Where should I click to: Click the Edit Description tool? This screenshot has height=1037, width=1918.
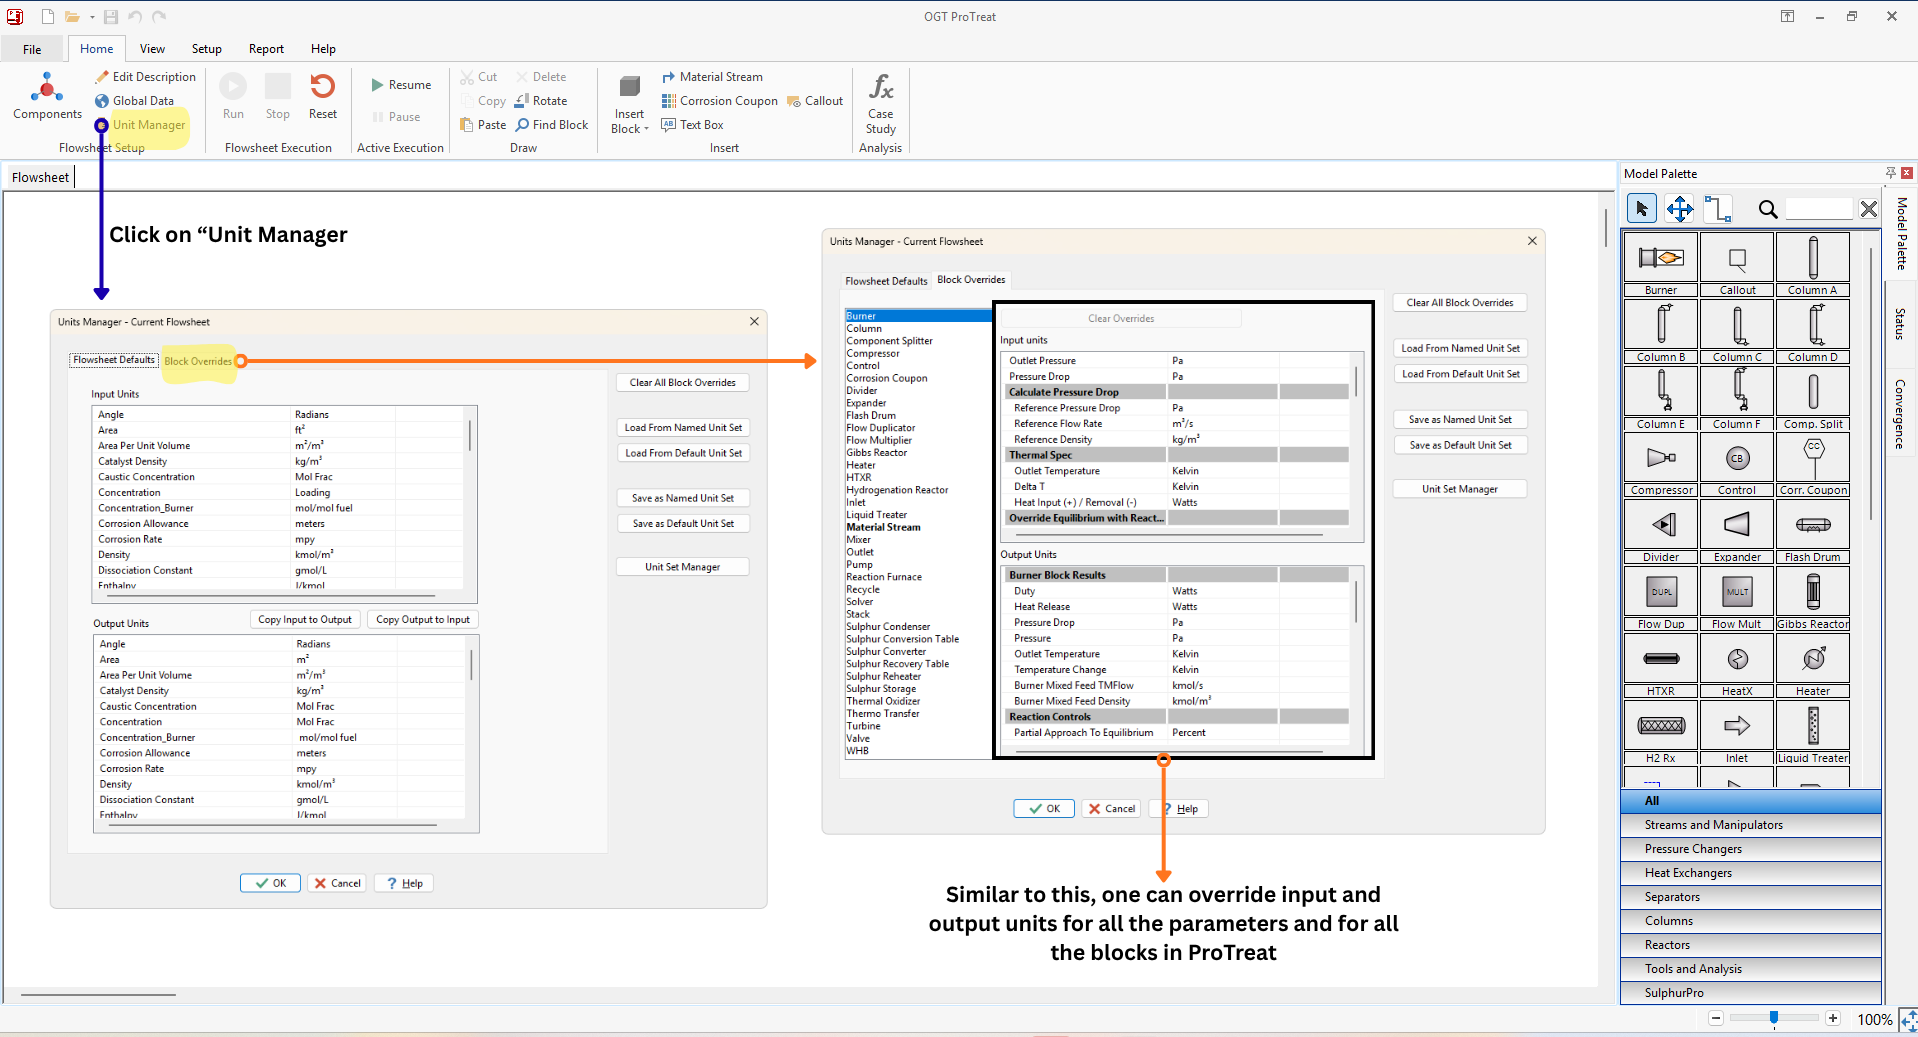tap(146, 77)
